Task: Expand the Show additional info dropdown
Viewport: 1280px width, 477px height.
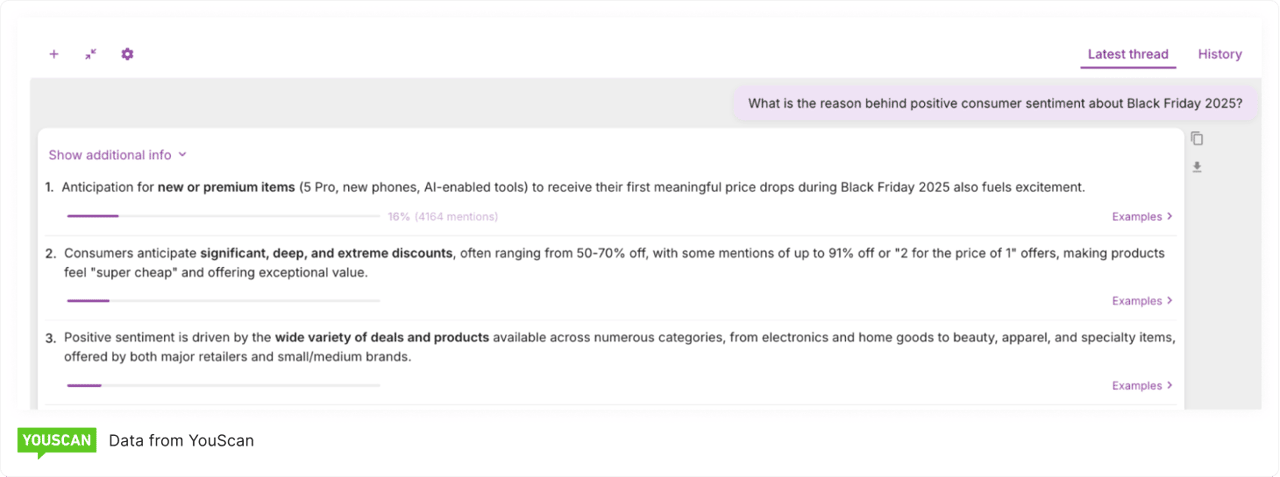Action: pyautogui.click(x=110, y=155)
